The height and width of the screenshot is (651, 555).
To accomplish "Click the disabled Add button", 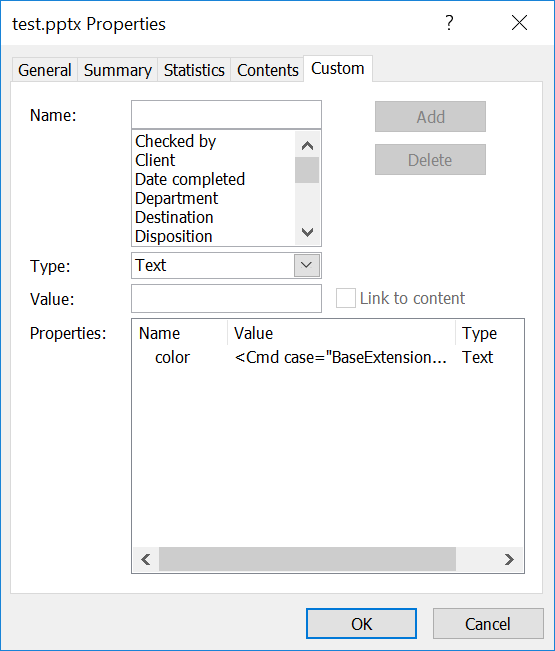I will [x=430, y=117].
